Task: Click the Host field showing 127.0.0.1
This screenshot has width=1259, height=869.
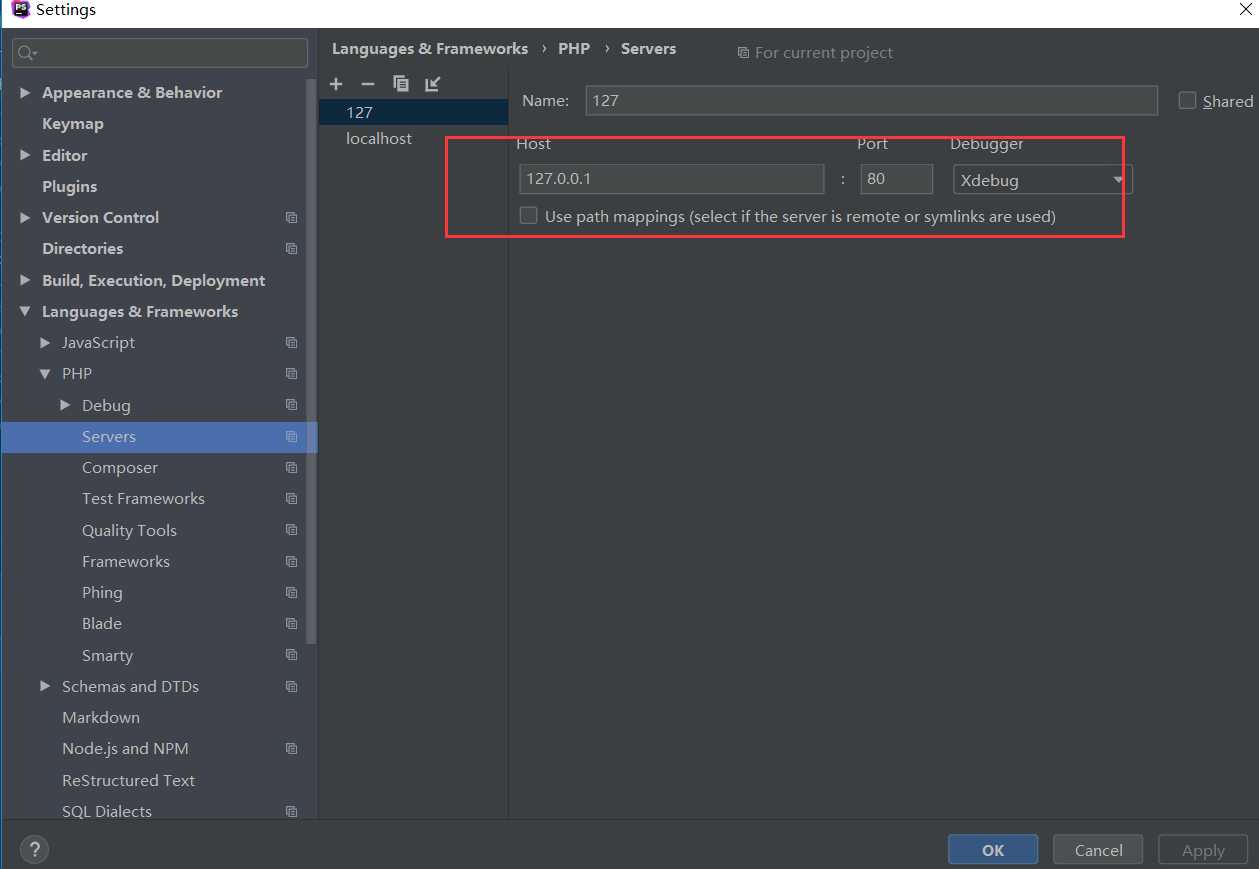Action: tap(672, 179)
